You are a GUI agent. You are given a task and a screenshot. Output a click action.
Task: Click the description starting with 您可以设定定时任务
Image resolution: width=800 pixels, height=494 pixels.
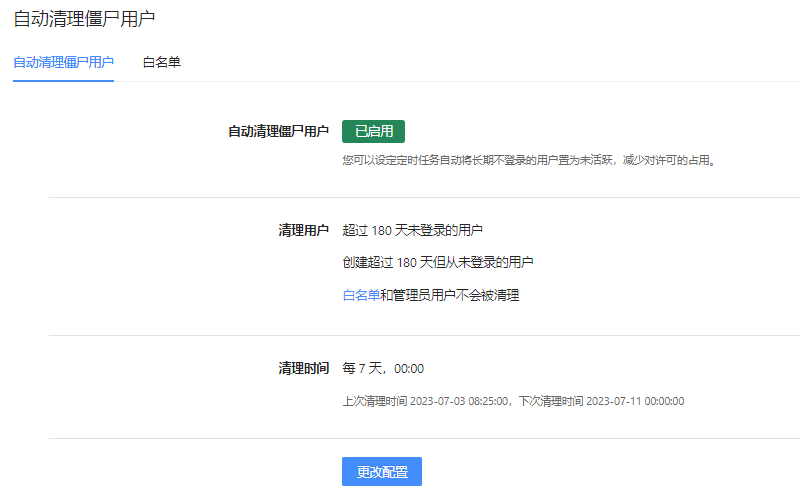point(529,159)
